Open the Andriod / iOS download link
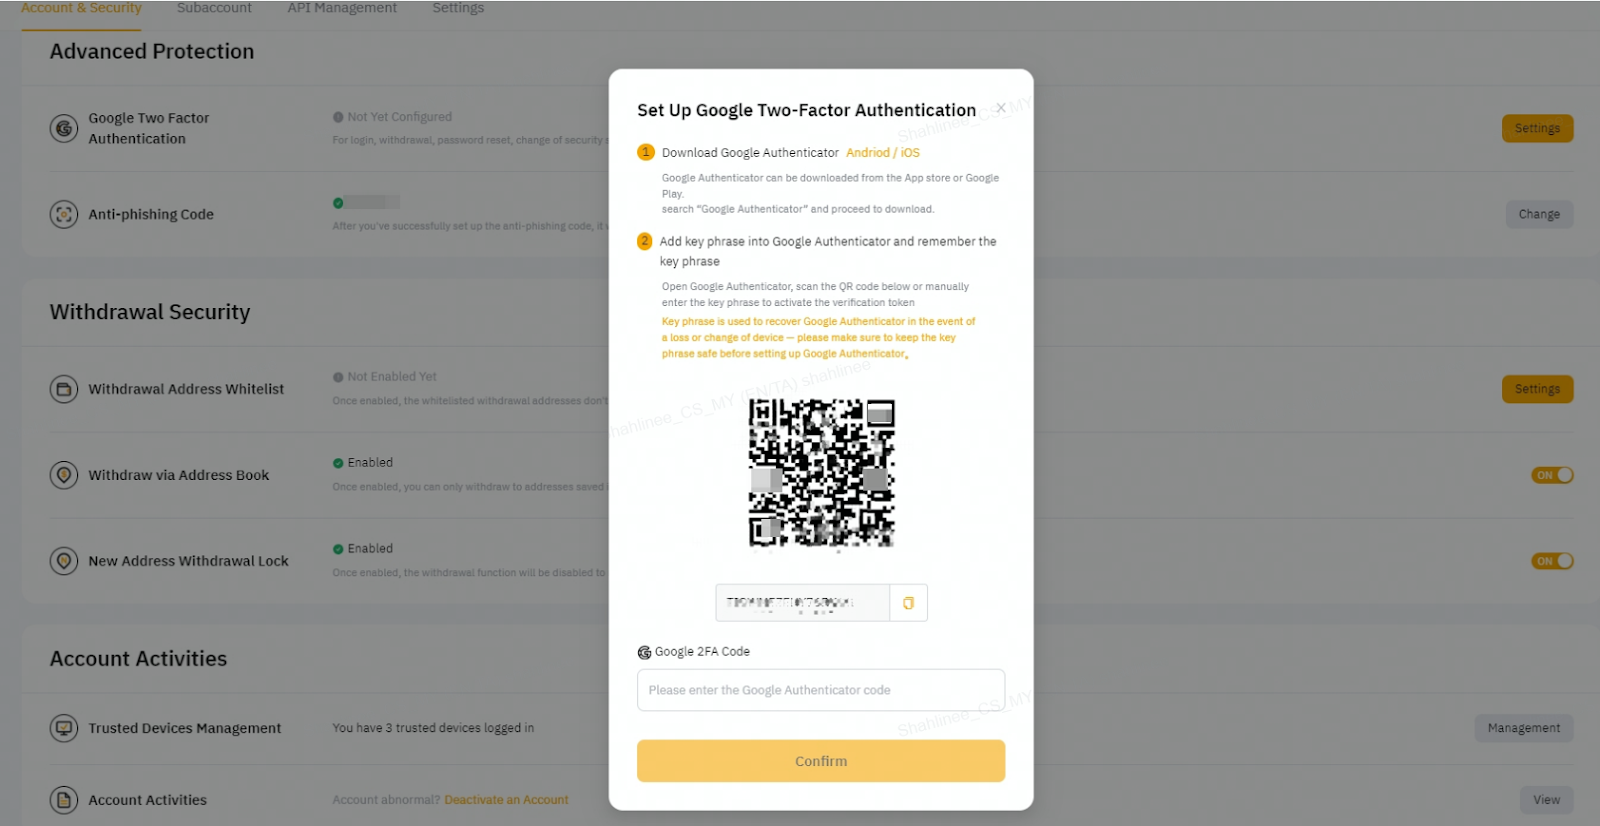This screenshot has height=826, width=1600. [x=883, y=153]
